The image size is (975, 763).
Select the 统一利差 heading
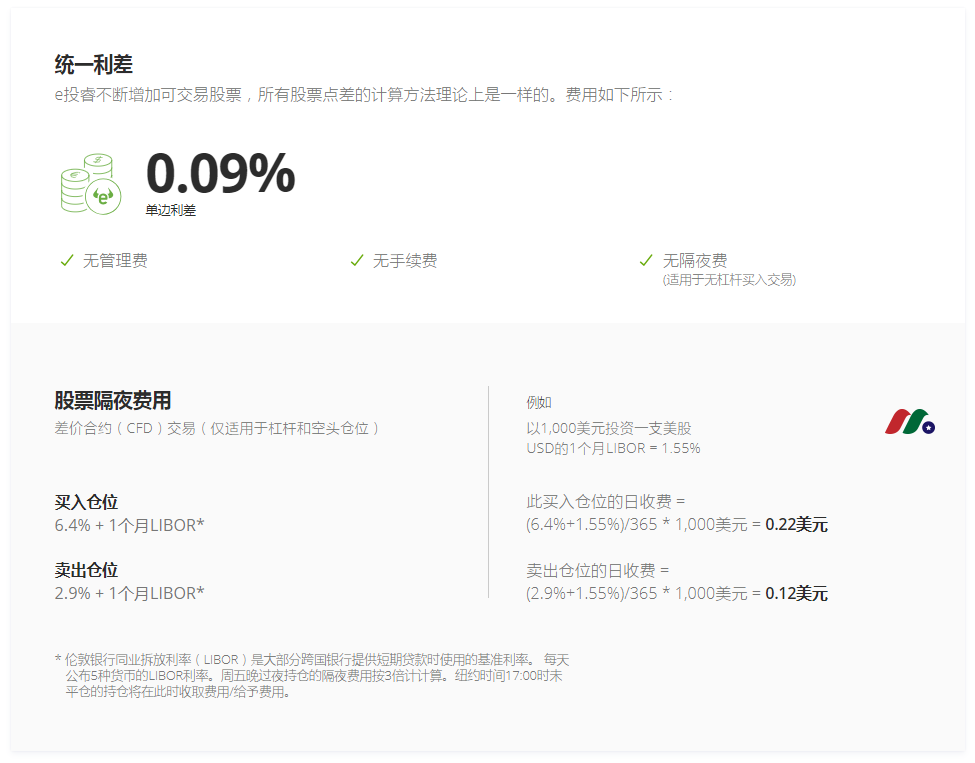point(93,64)
